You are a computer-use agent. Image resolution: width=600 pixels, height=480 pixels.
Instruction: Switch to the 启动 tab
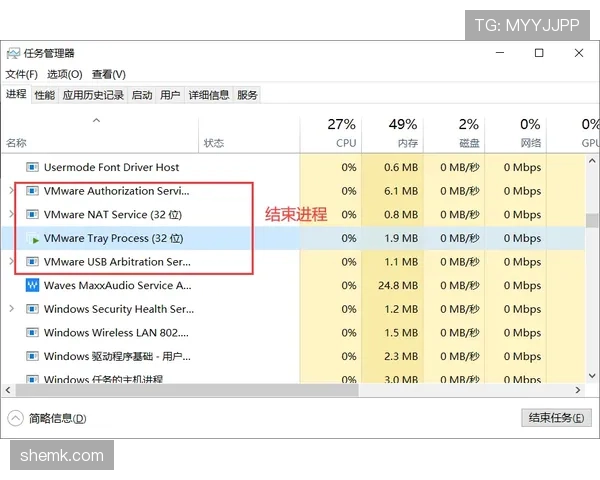click(x=142, y=95)
